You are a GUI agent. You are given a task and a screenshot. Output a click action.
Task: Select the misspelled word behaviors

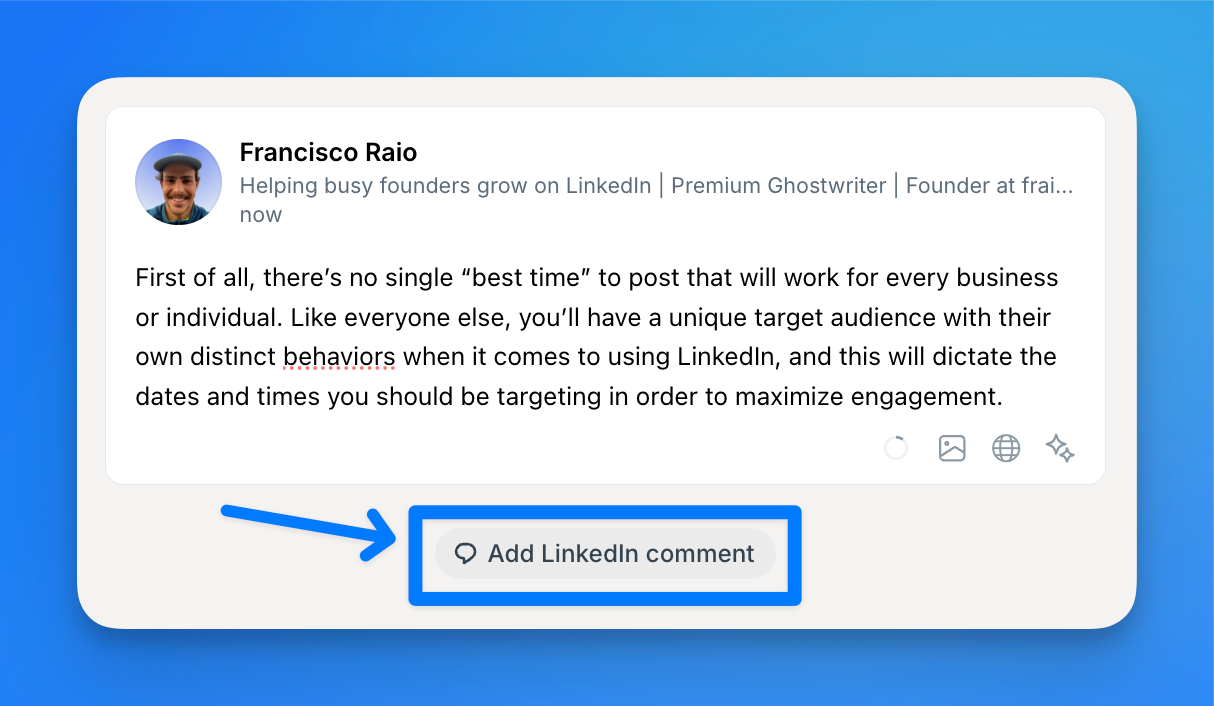pyautogui.click(x=338, y=356)
